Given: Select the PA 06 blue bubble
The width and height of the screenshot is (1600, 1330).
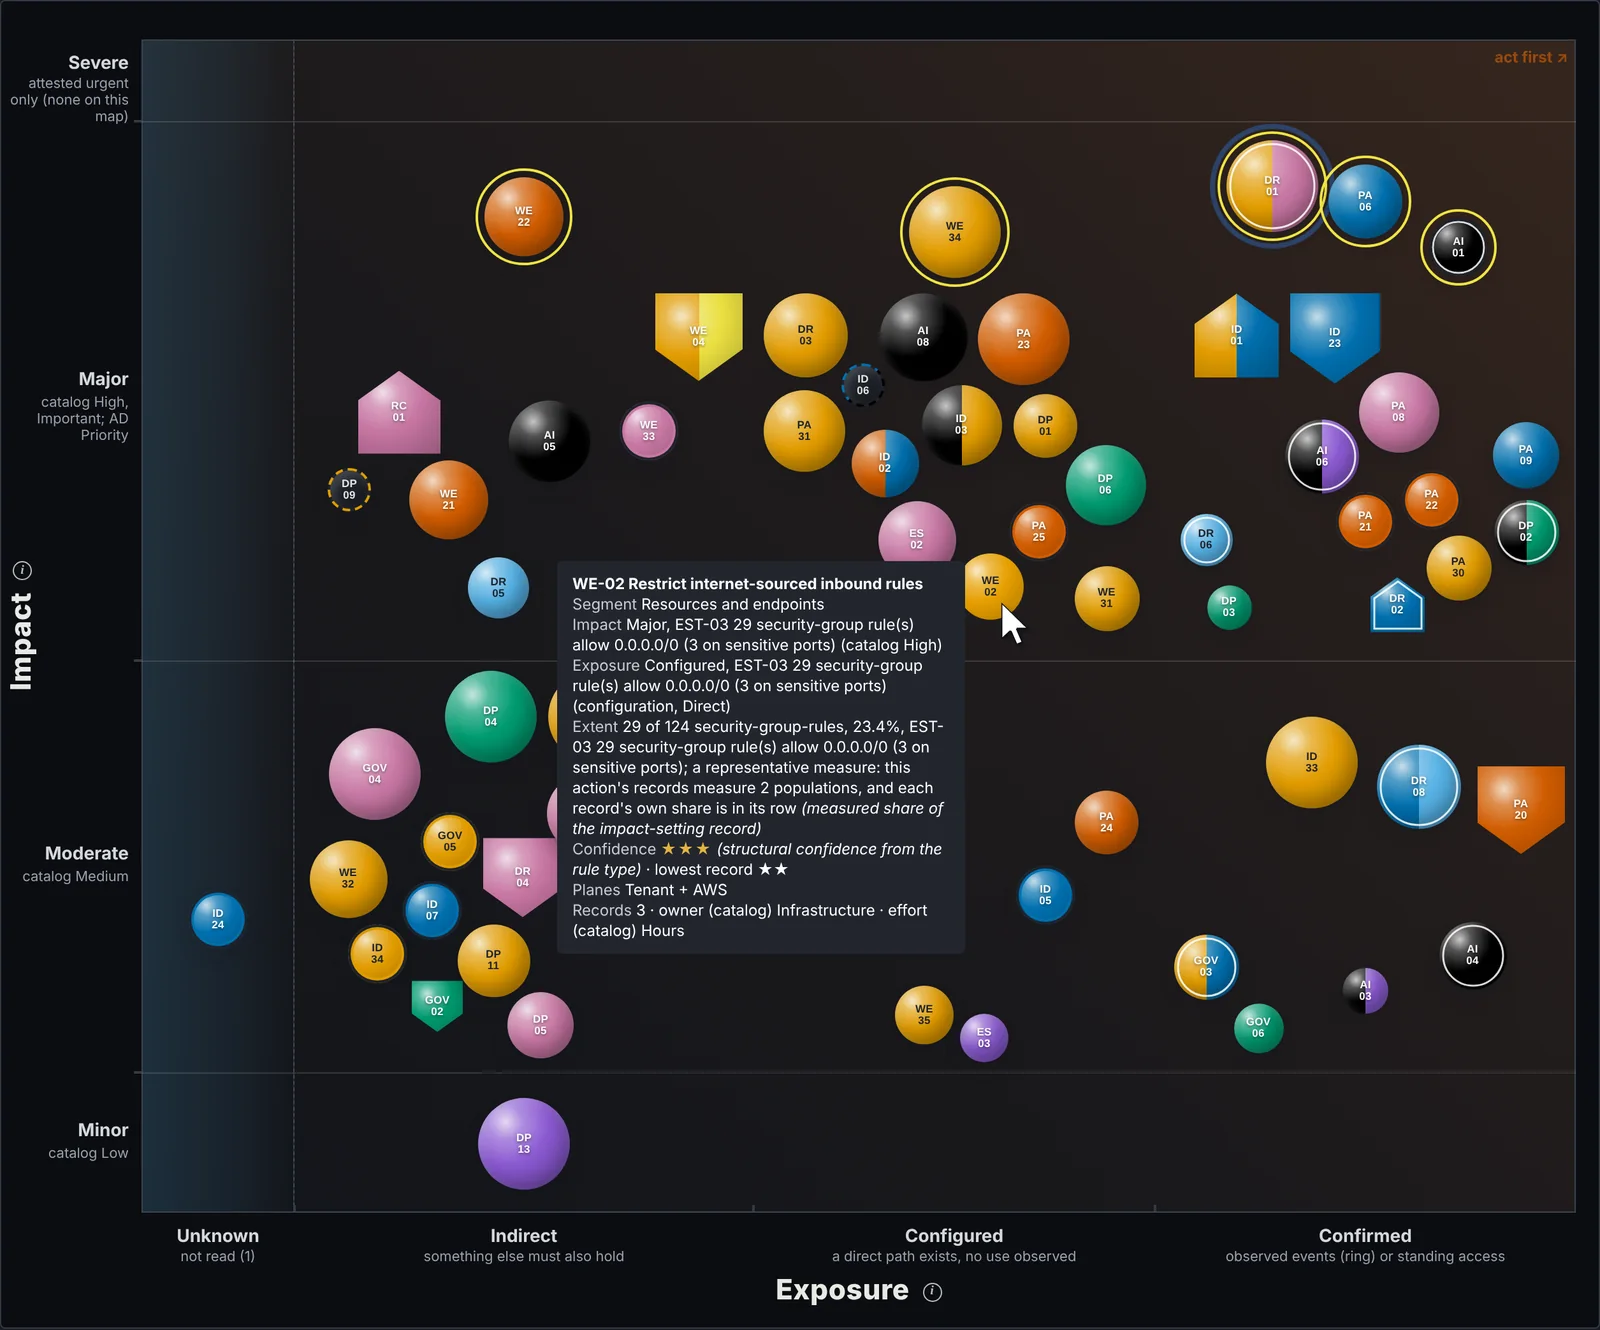Looking at the screenshot, I should coord(1365,202).
